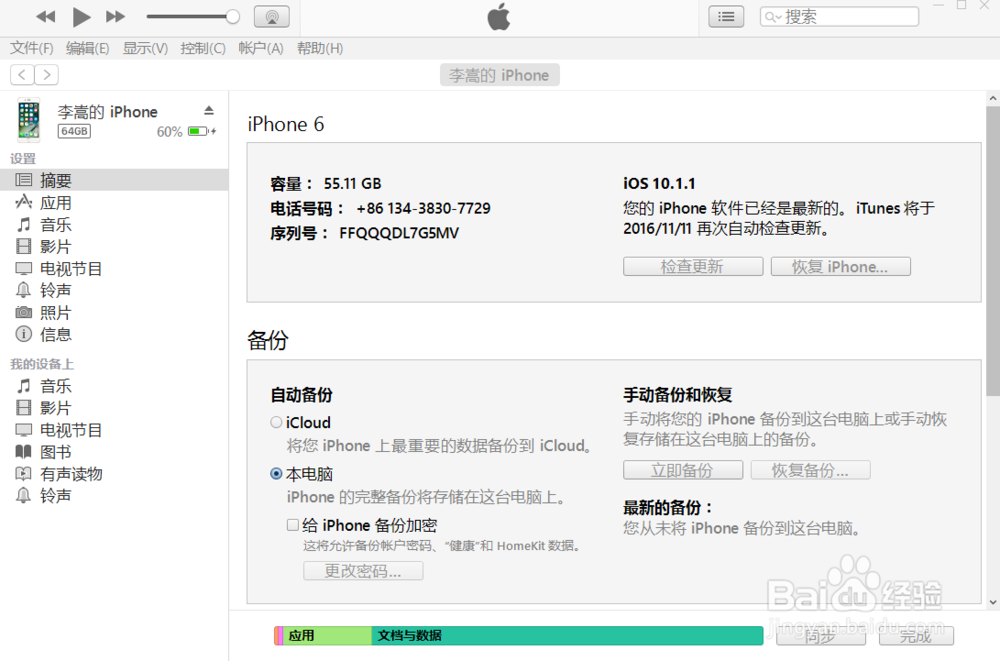This screenshot has width=1000, height=661.
Task: Click the 55.11 GB capacity value
Action: pyautogui.click(x=352, y=184)
